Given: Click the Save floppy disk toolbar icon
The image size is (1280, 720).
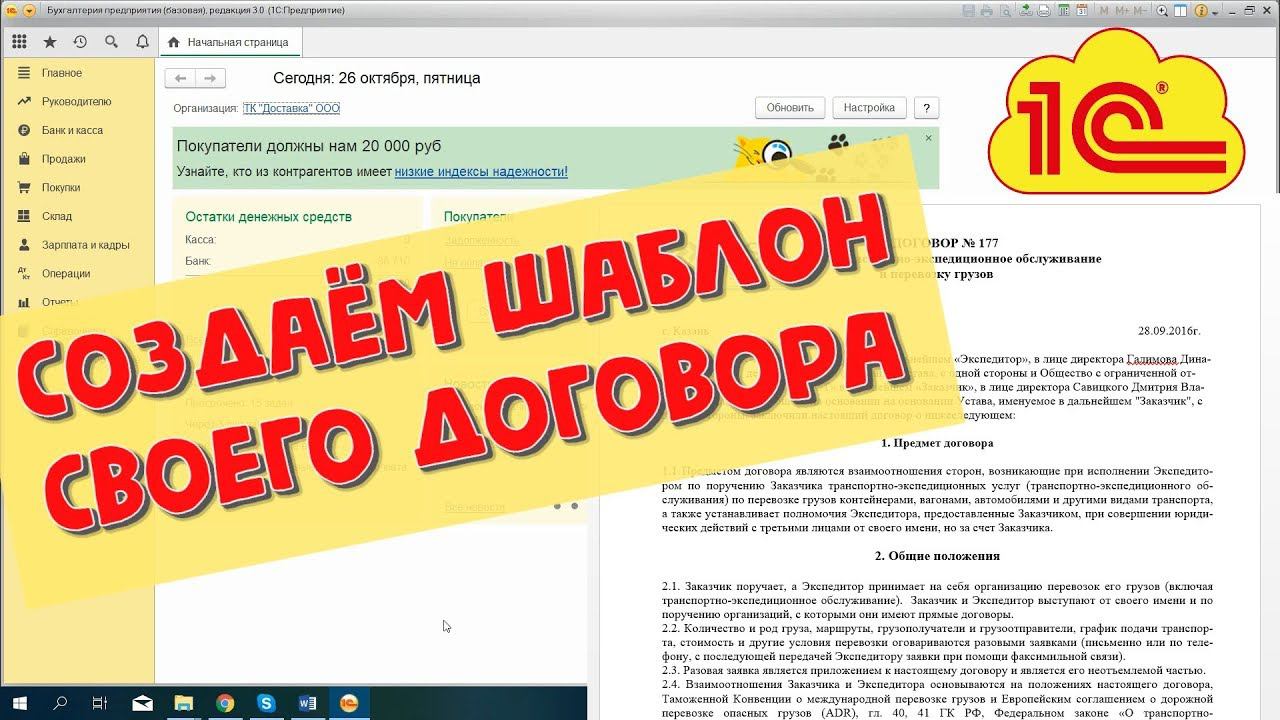Looking at the screenshot, I should (968, 10).
